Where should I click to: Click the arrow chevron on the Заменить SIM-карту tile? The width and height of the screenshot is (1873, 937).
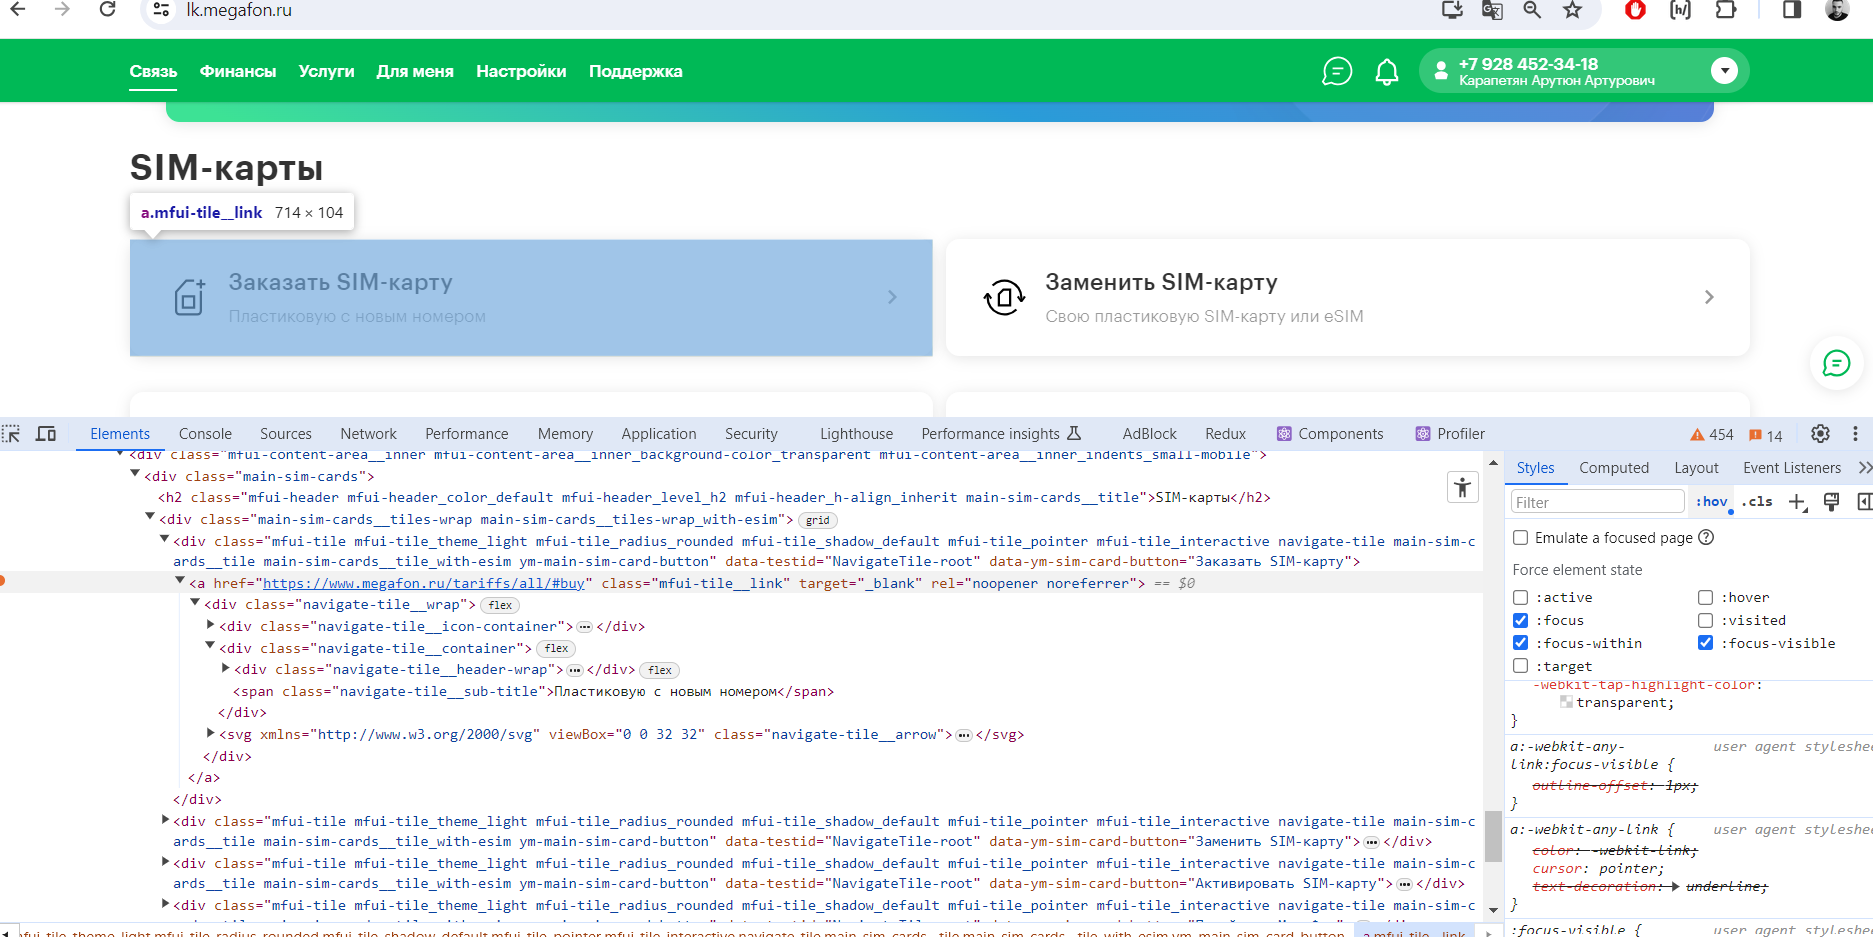1709,297
